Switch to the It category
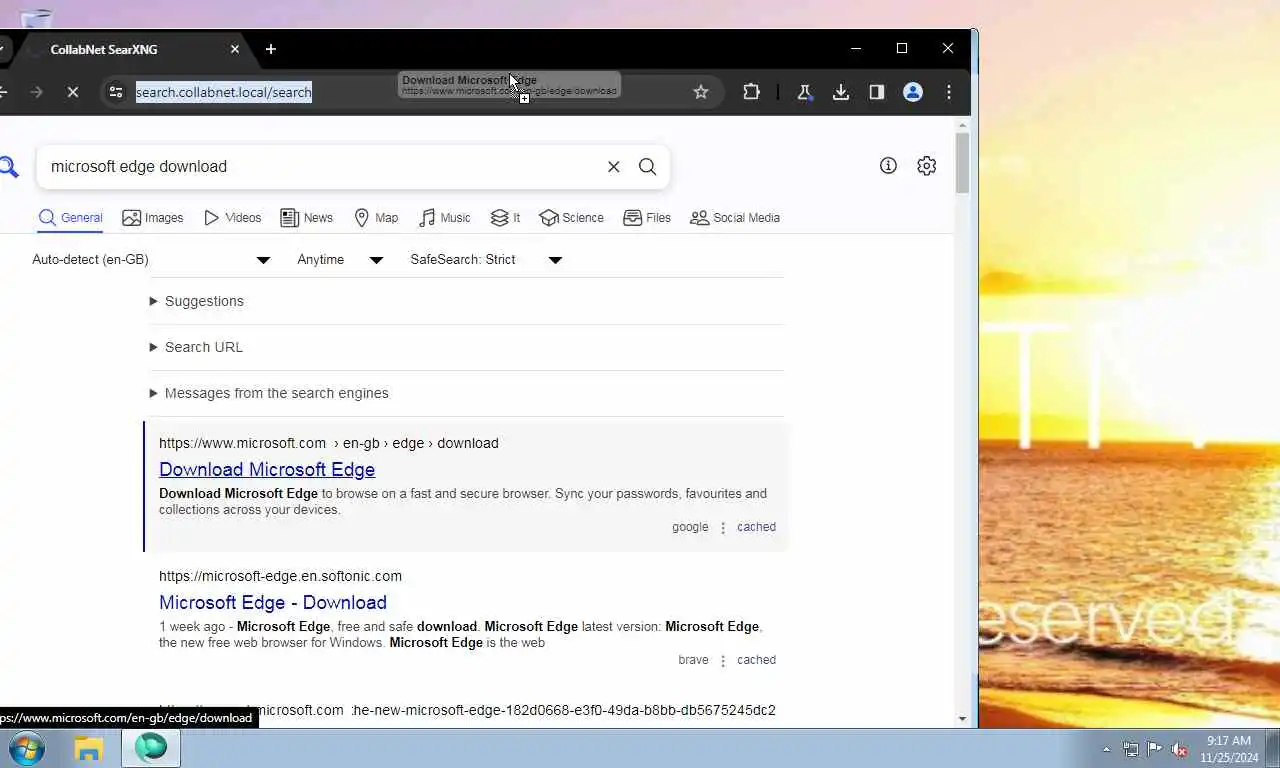The image size is (1280, 768). (x=505, y=218)
